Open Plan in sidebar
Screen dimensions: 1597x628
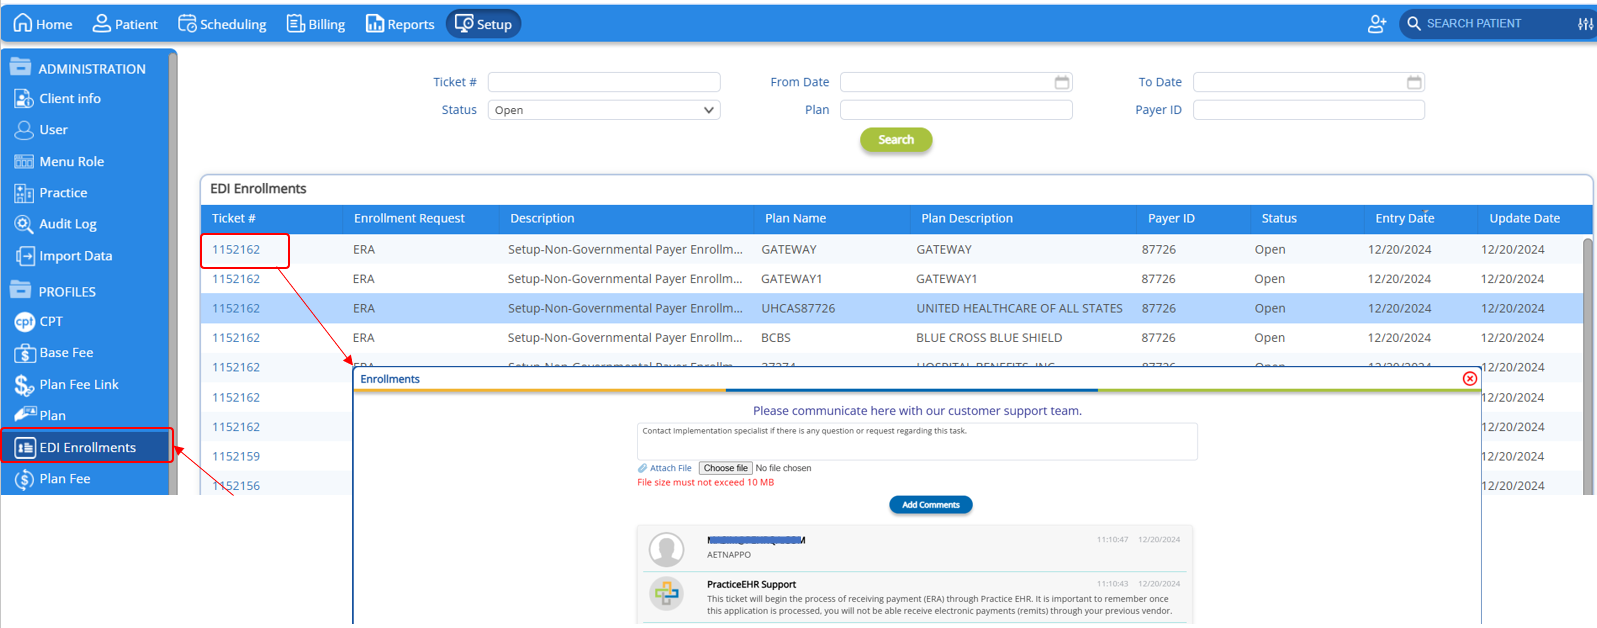pyautogui.click(x=40, y=415)
